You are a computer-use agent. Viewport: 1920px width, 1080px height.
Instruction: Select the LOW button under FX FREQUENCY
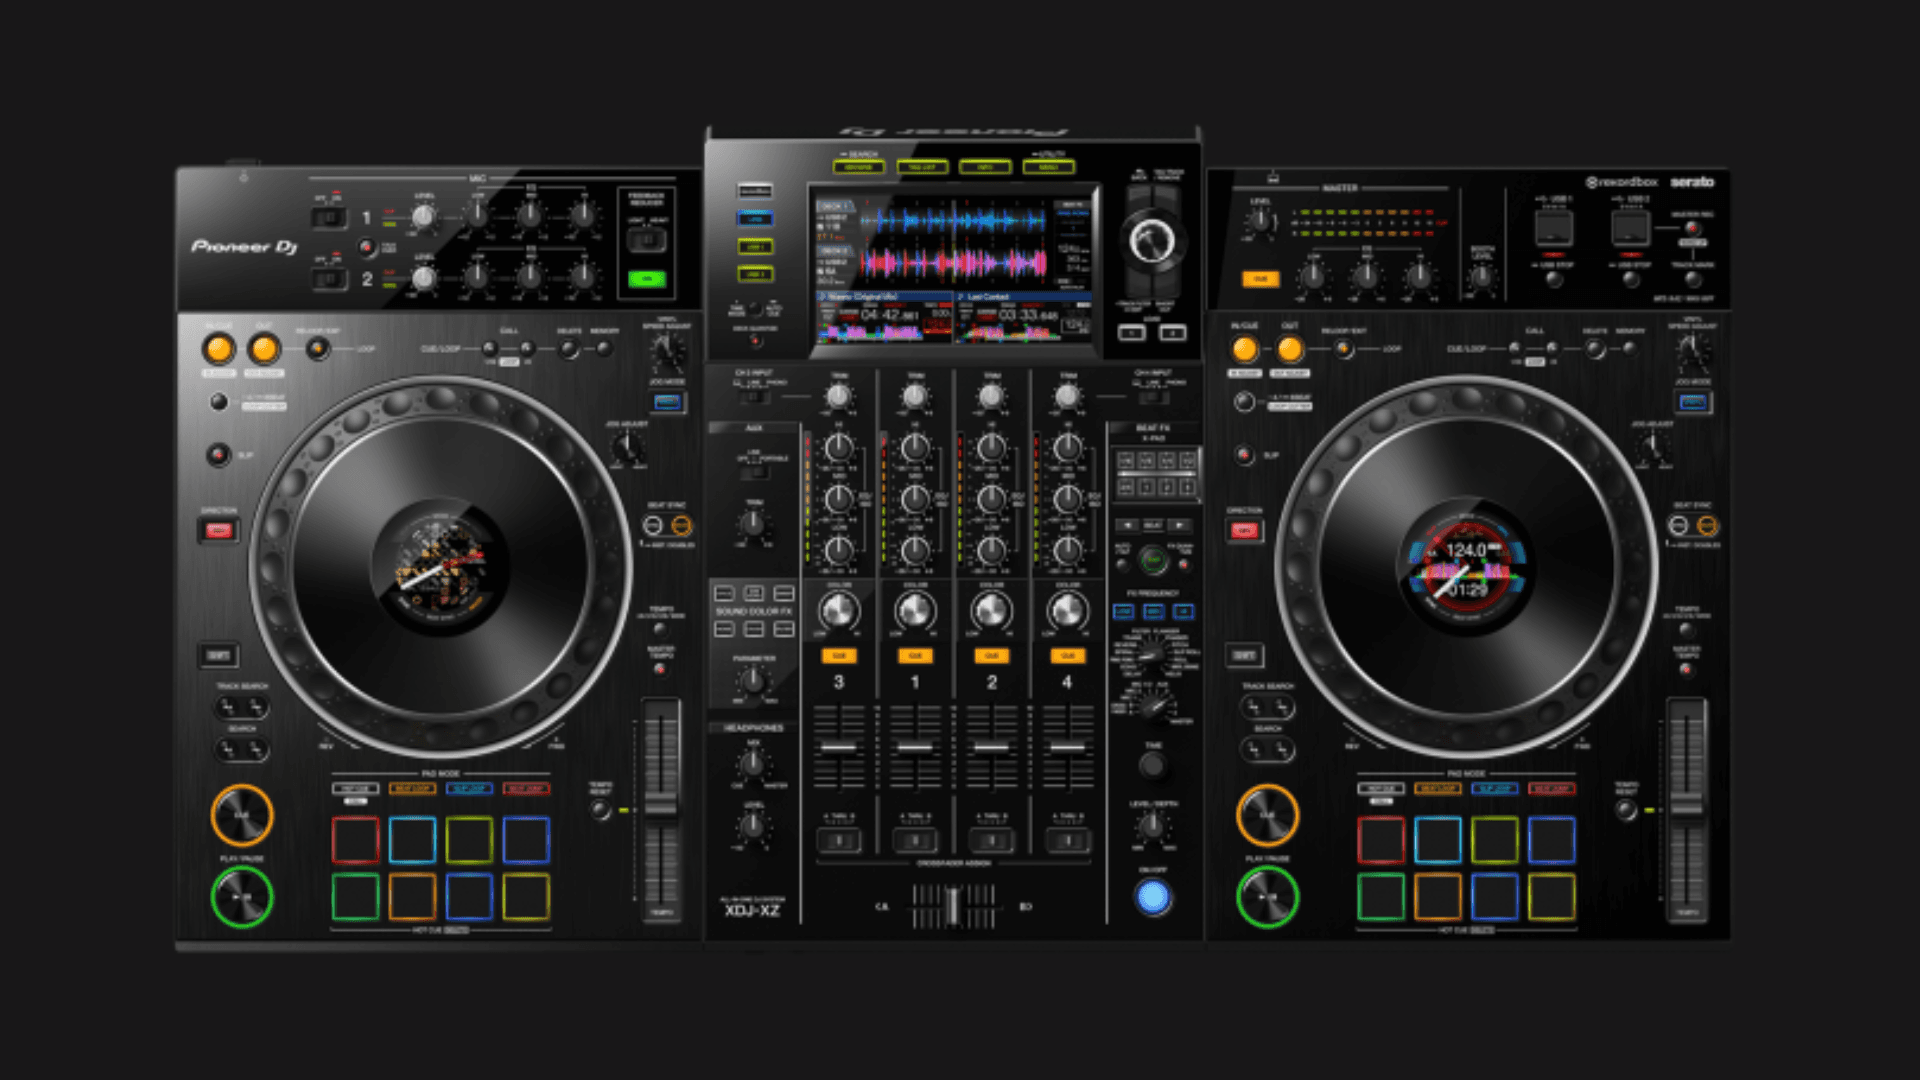point(1122,611)
